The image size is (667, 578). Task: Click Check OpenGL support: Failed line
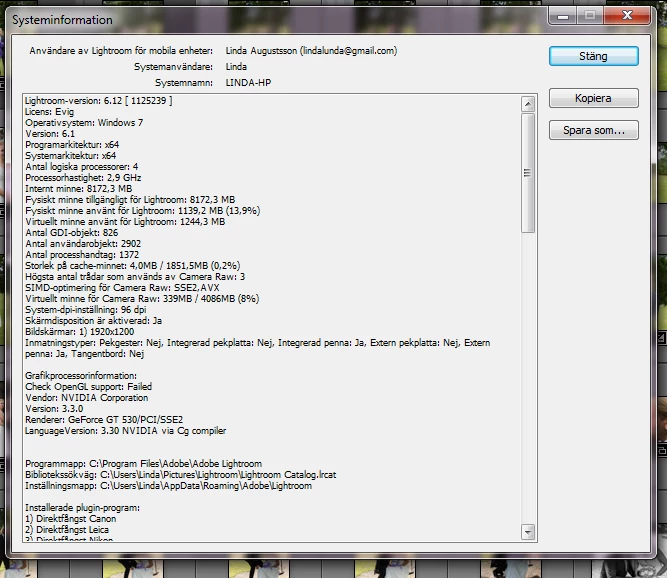(x=88, y=387)
